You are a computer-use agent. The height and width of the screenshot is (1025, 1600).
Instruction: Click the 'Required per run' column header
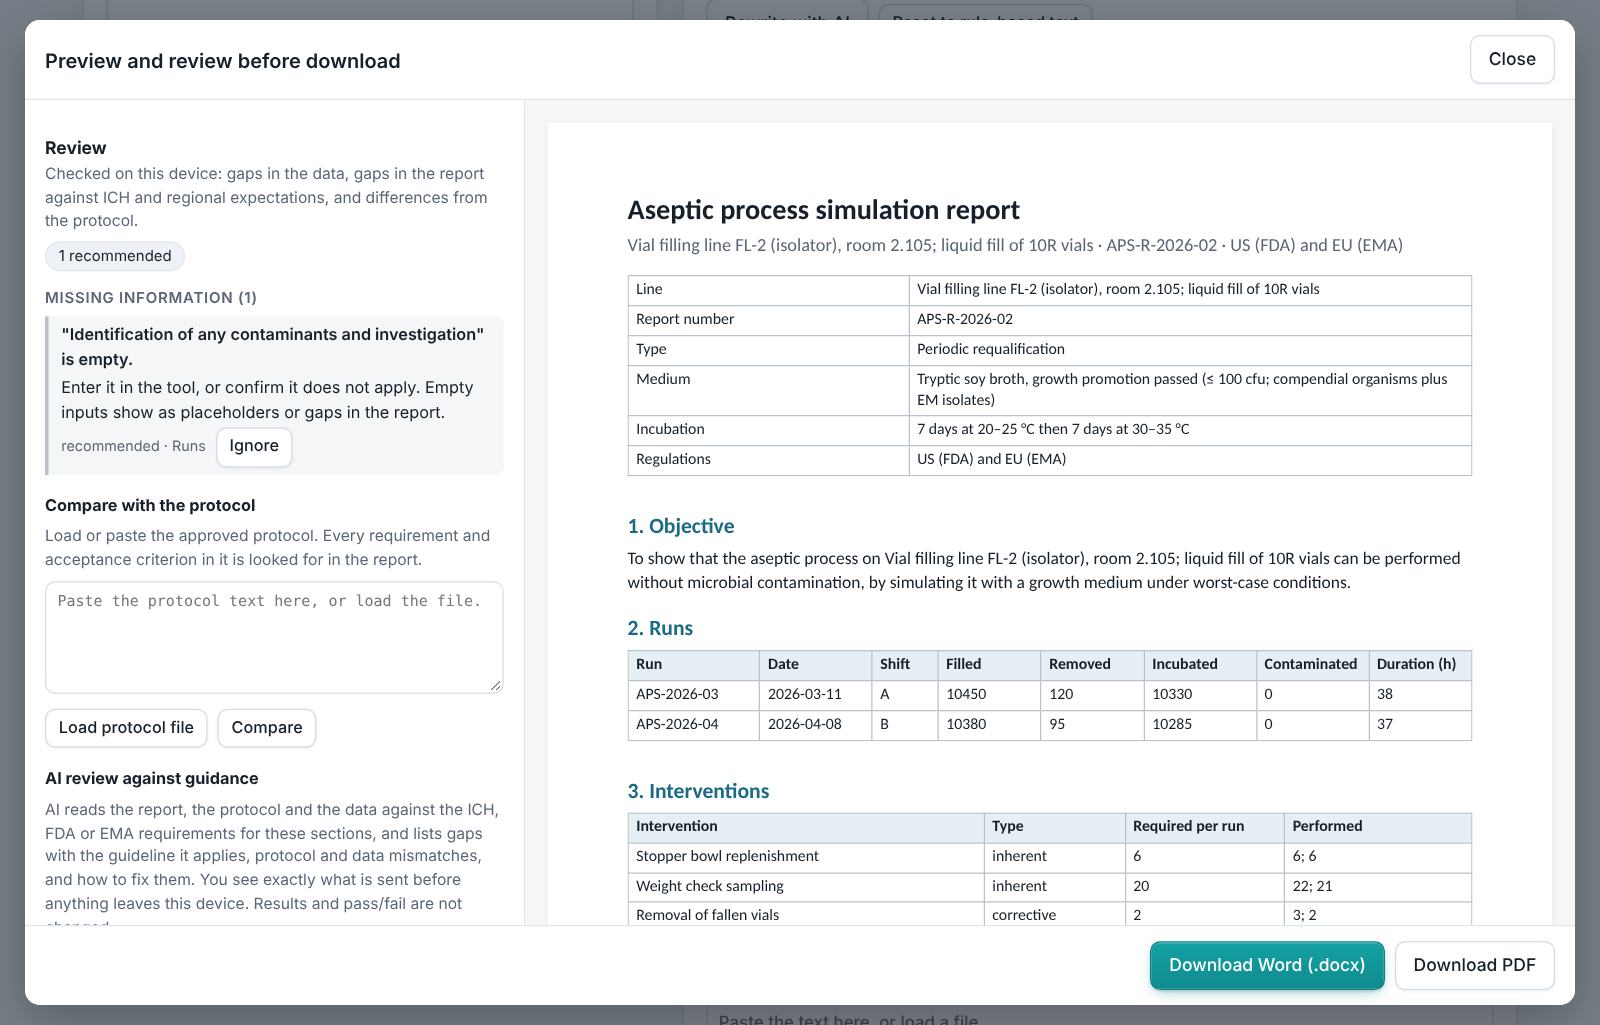1204,827
